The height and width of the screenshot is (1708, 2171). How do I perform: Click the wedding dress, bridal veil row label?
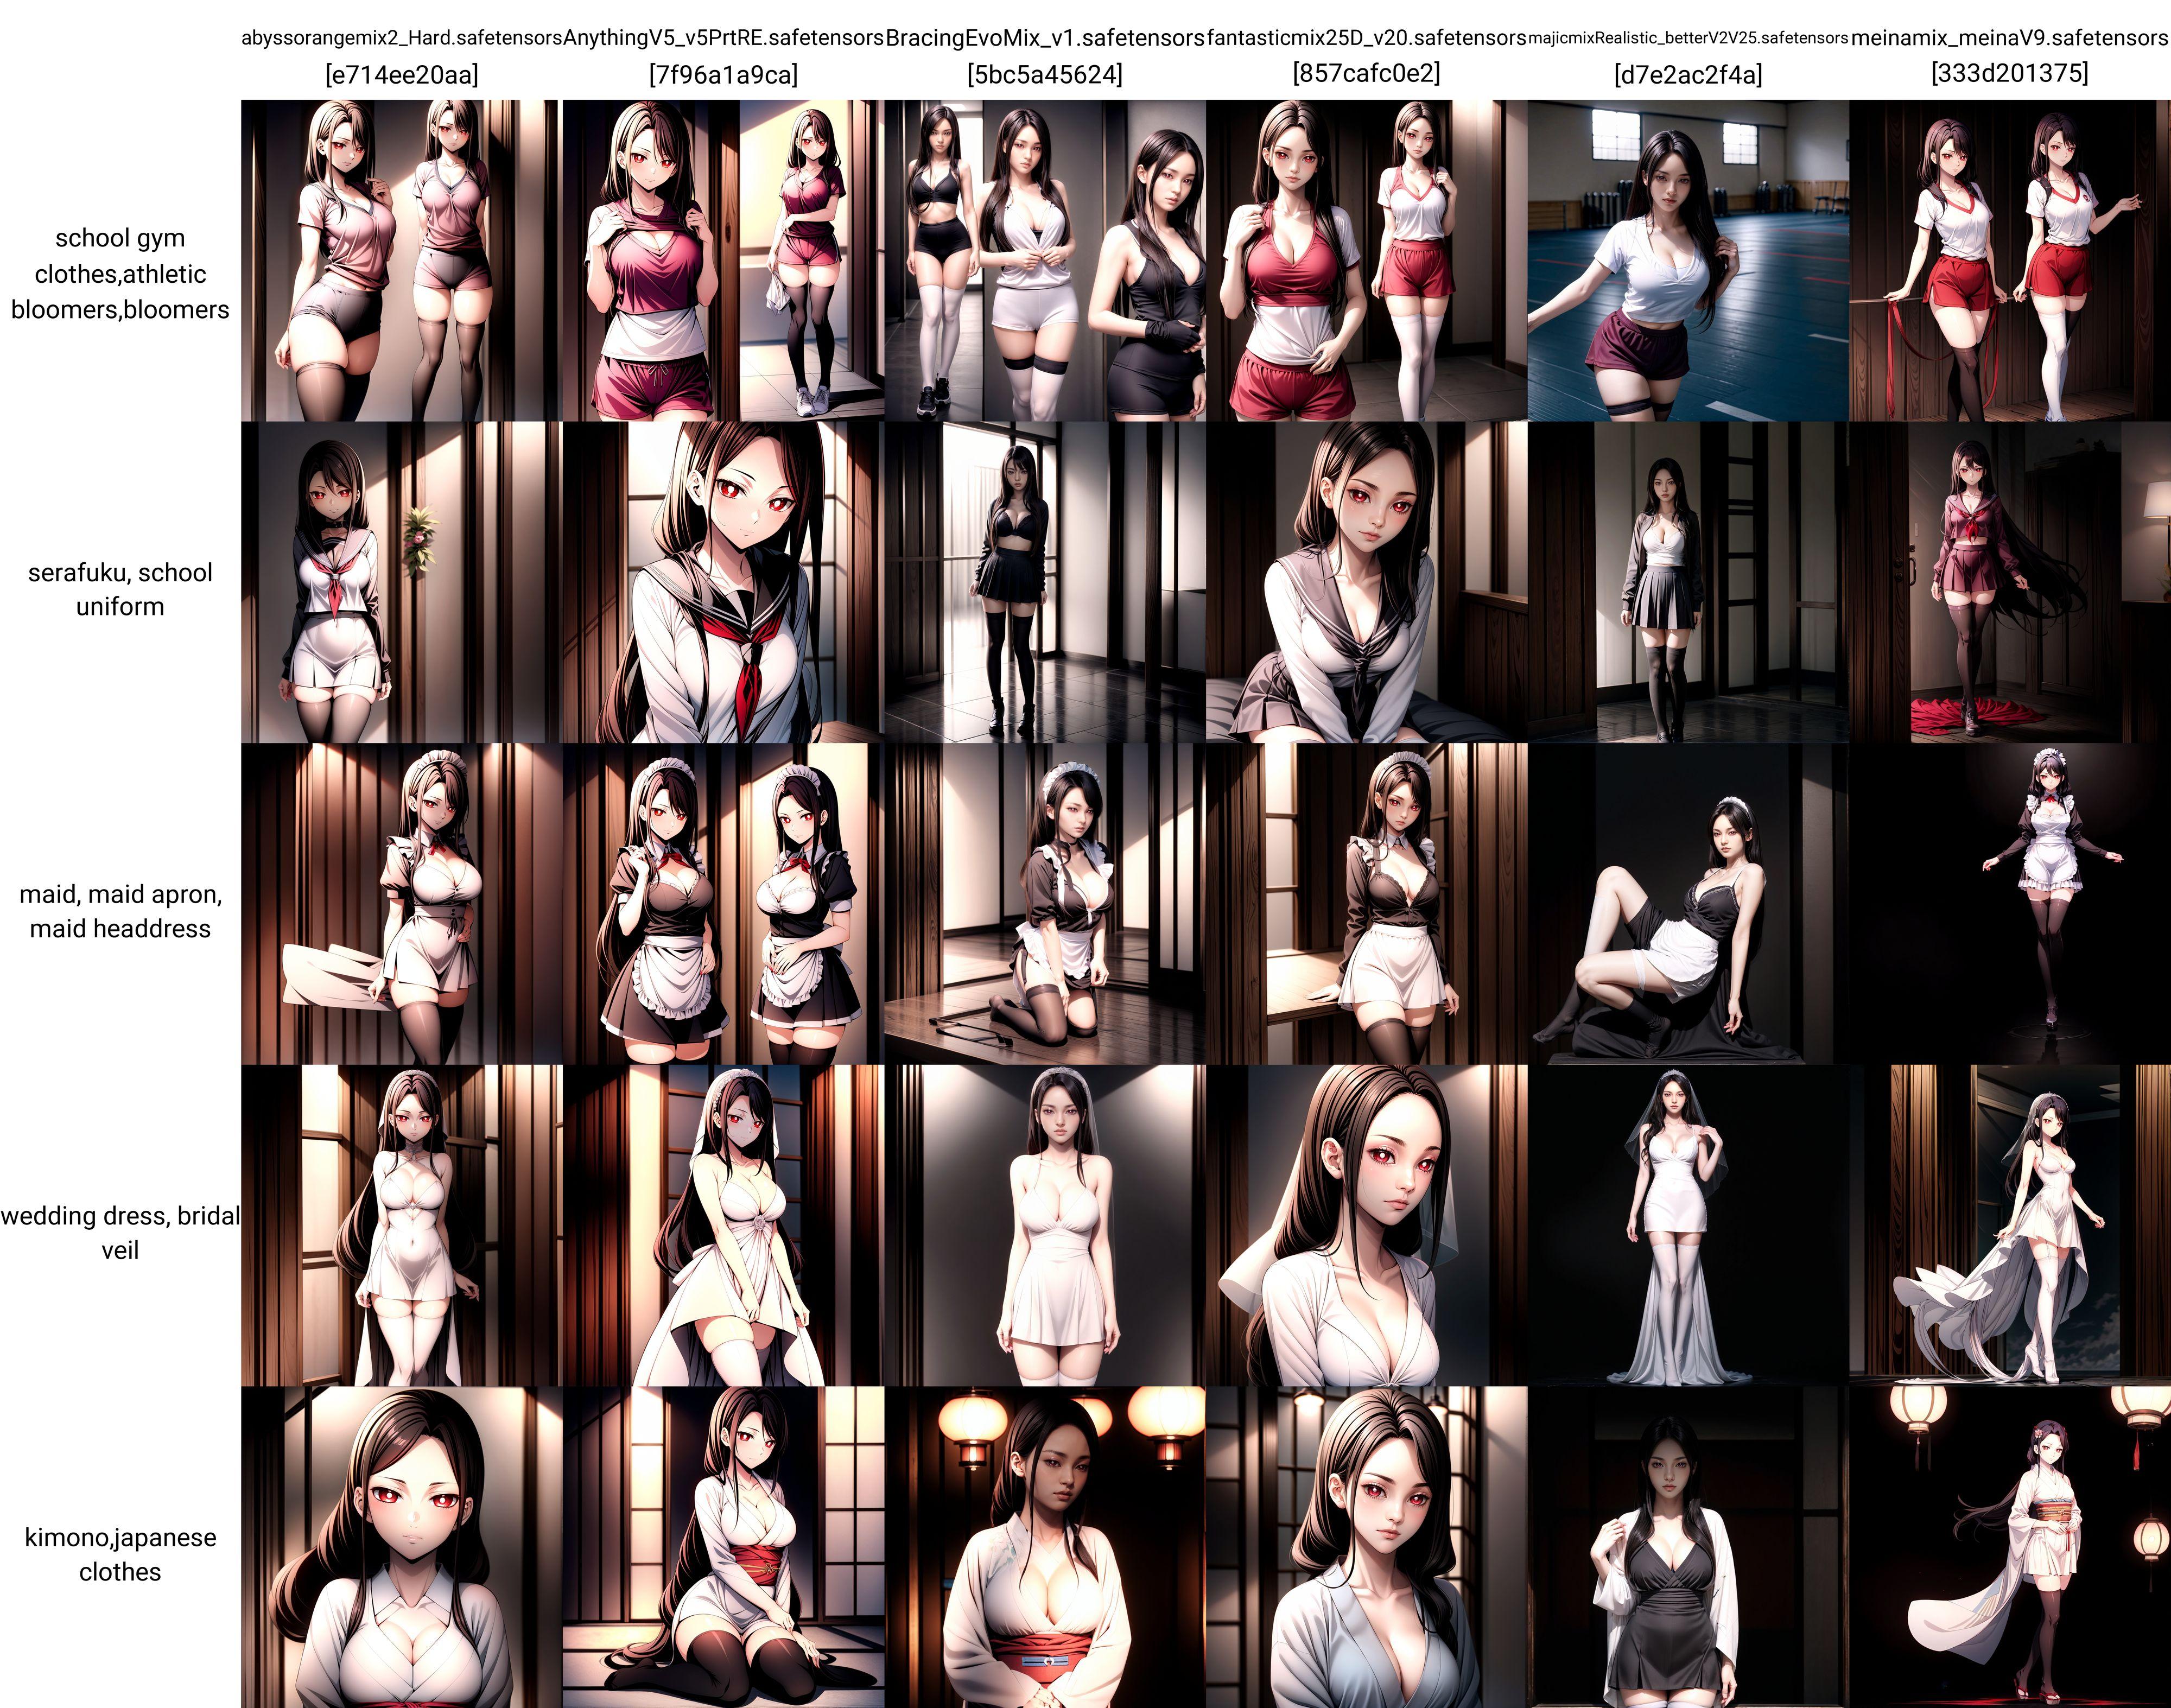pos(120,1232)
